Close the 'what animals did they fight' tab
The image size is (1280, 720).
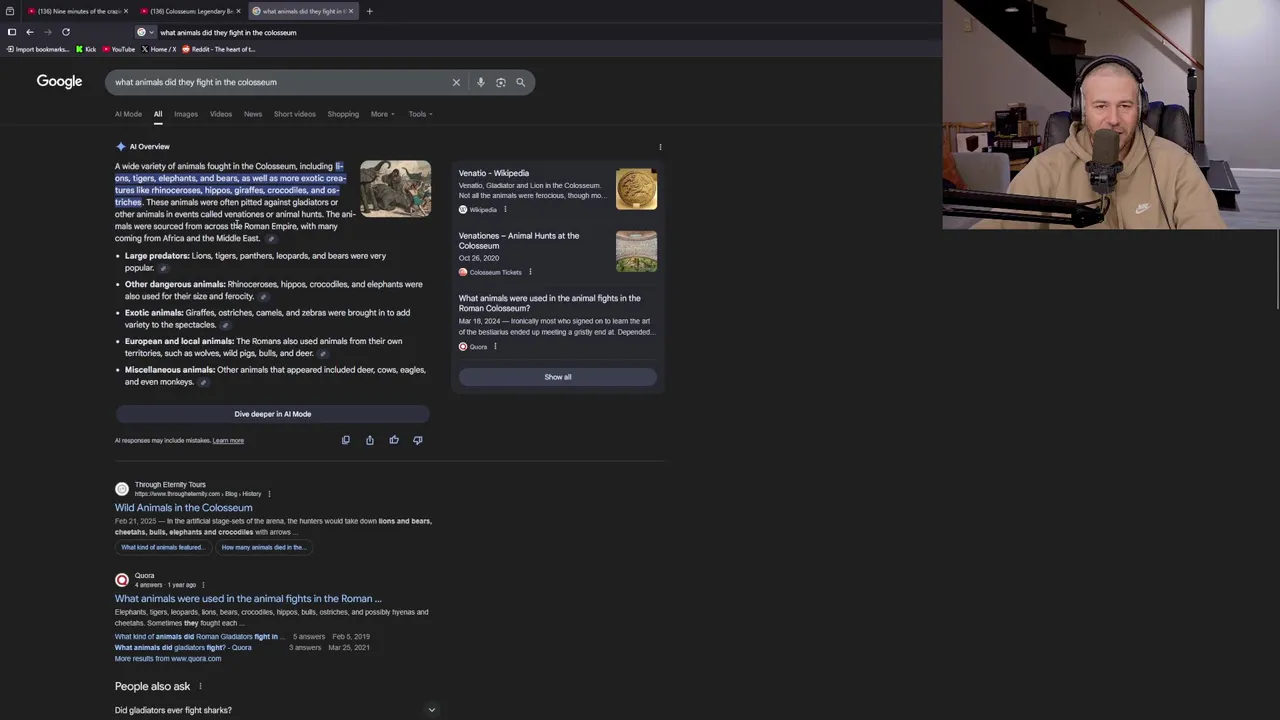coord(351,11)
